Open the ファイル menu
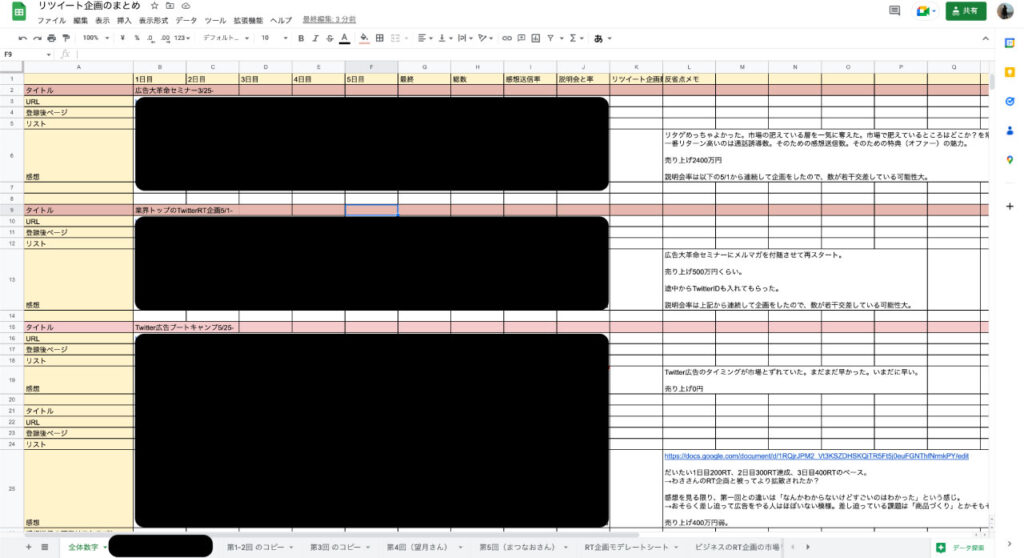 pos(49,20)
